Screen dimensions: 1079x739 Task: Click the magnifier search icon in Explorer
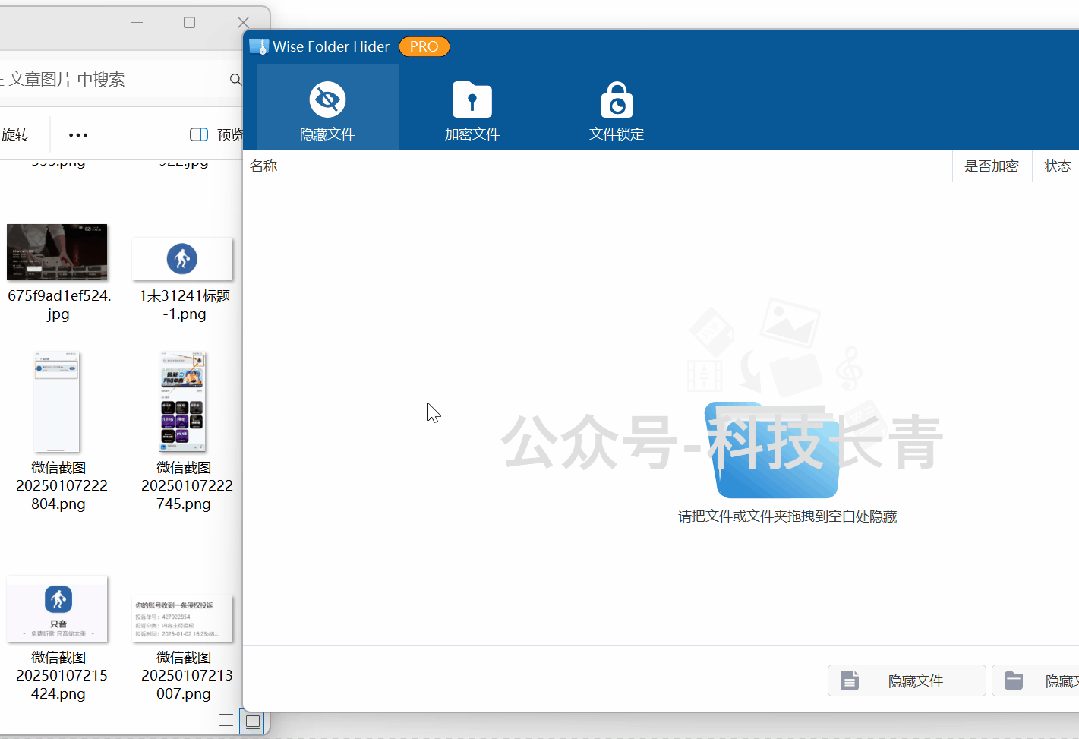[x=235, y=80]
